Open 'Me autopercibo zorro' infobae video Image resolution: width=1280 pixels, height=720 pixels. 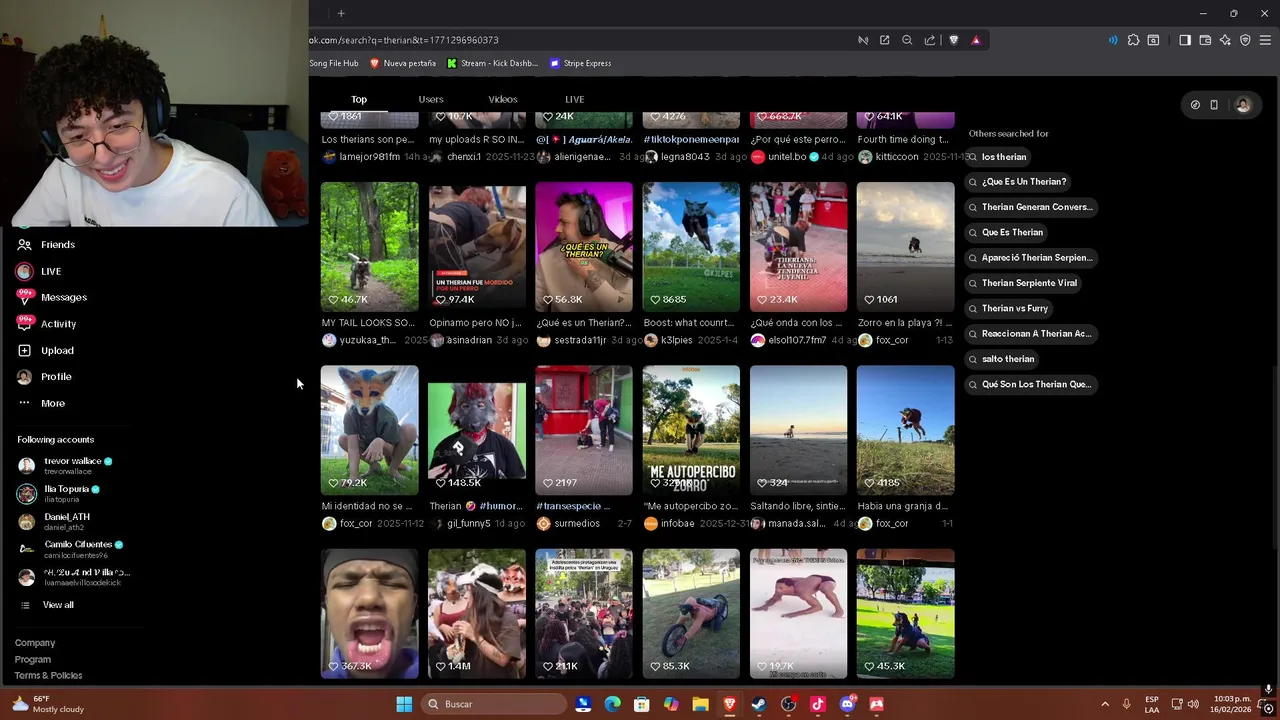691,430
